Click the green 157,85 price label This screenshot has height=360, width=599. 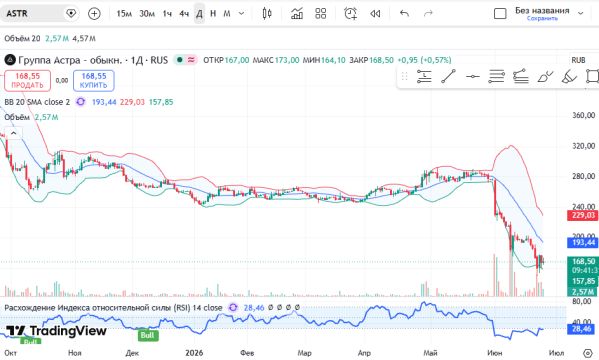(x=583, y=281)
